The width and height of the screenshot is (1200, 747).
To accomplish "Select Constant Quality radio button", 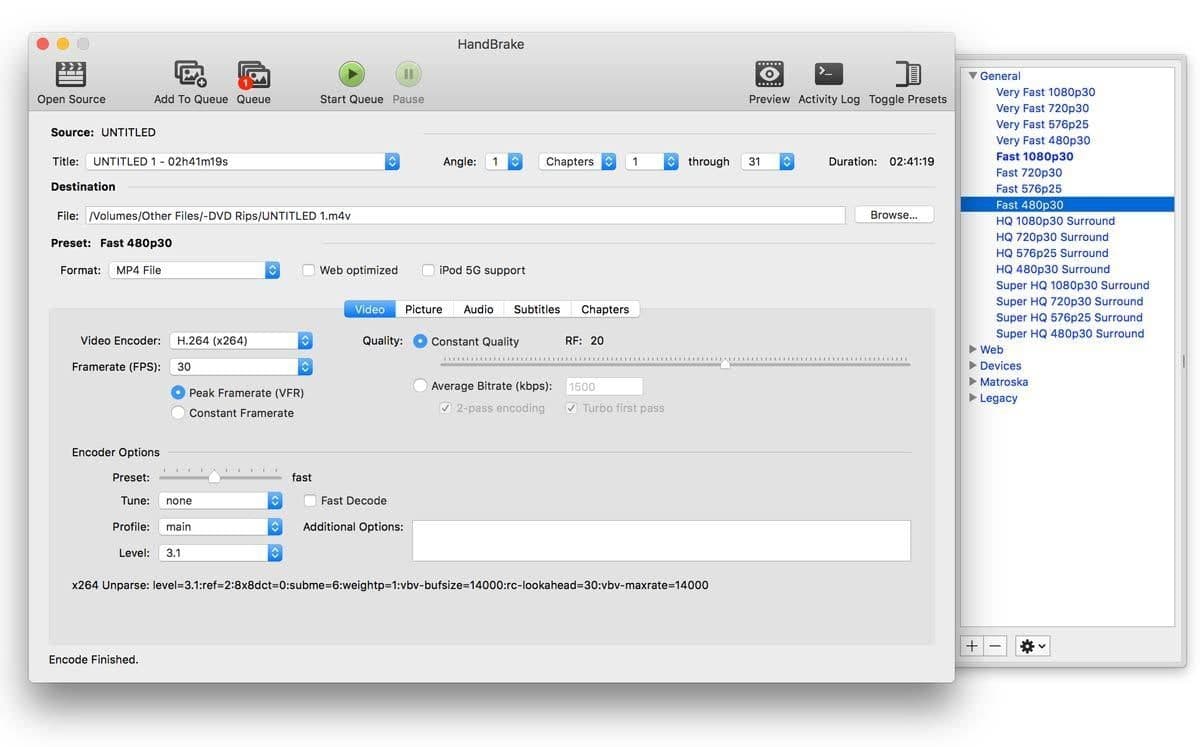I will pyautogui.click(x=420, y=341).
